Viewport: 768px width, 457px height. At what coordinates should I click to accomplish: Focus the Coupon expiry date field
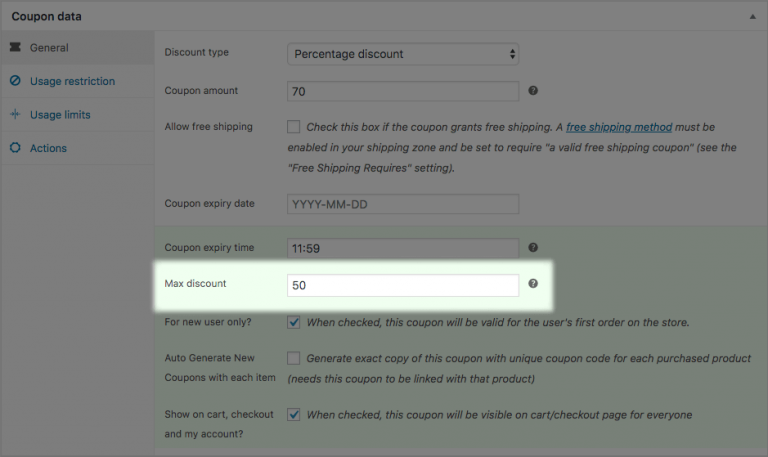click(x=402, y=203)
